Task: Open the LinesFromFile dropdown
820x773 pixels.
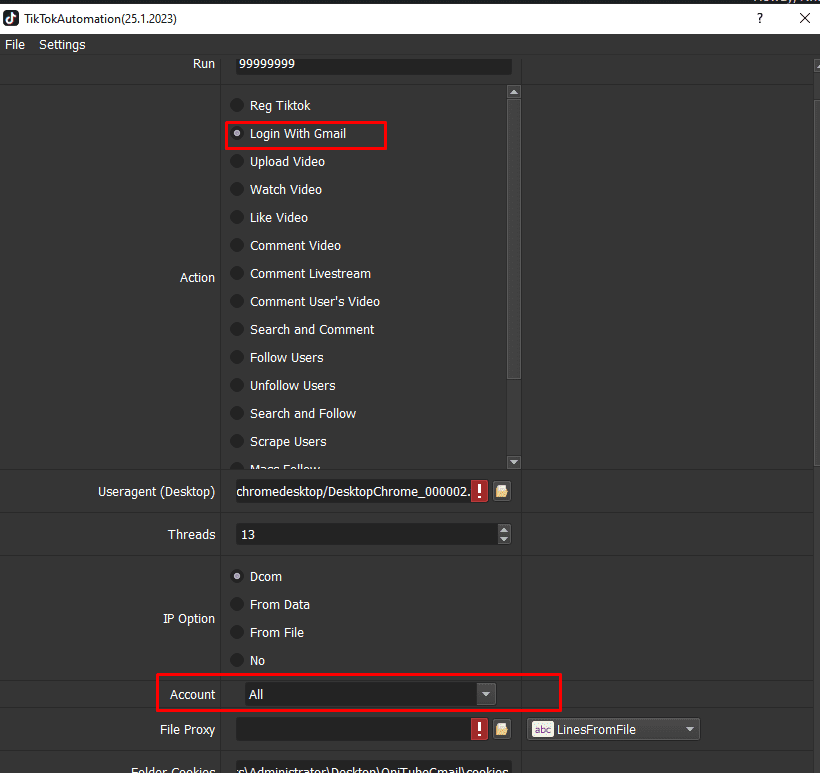Action: tap(613, 729)
